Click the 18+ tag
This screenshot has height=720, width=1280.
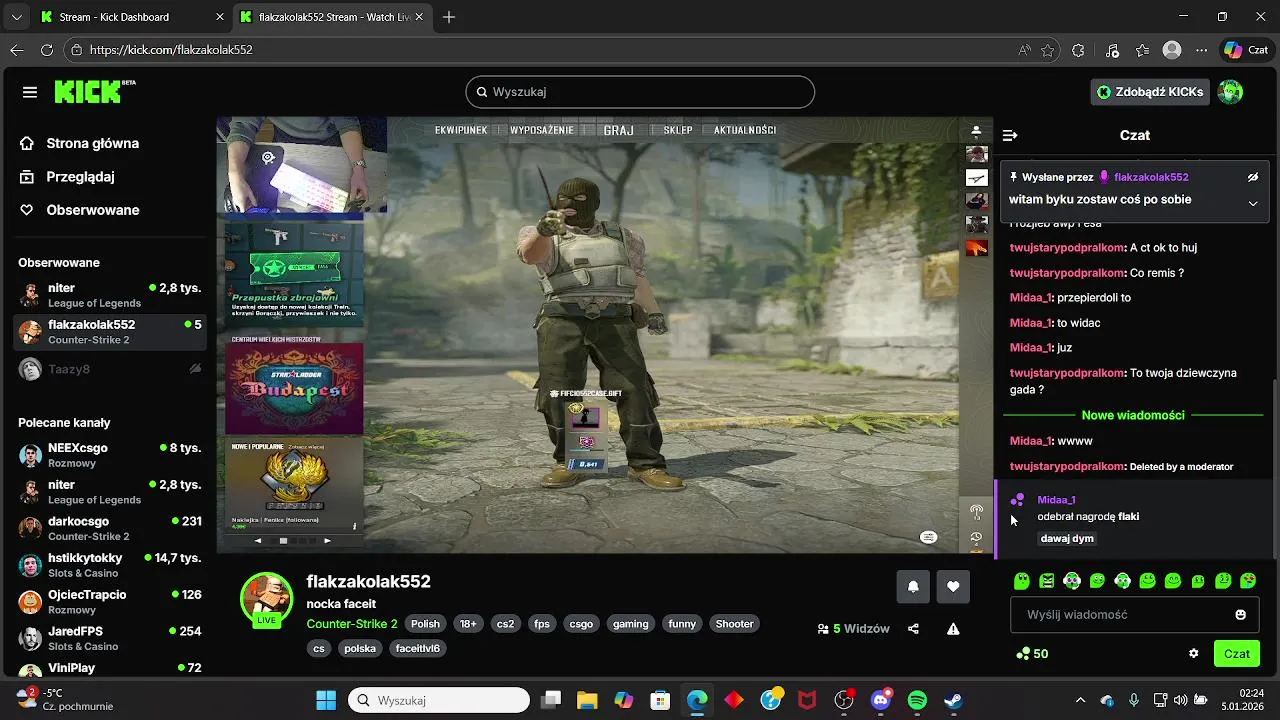(x=468, y=624)
